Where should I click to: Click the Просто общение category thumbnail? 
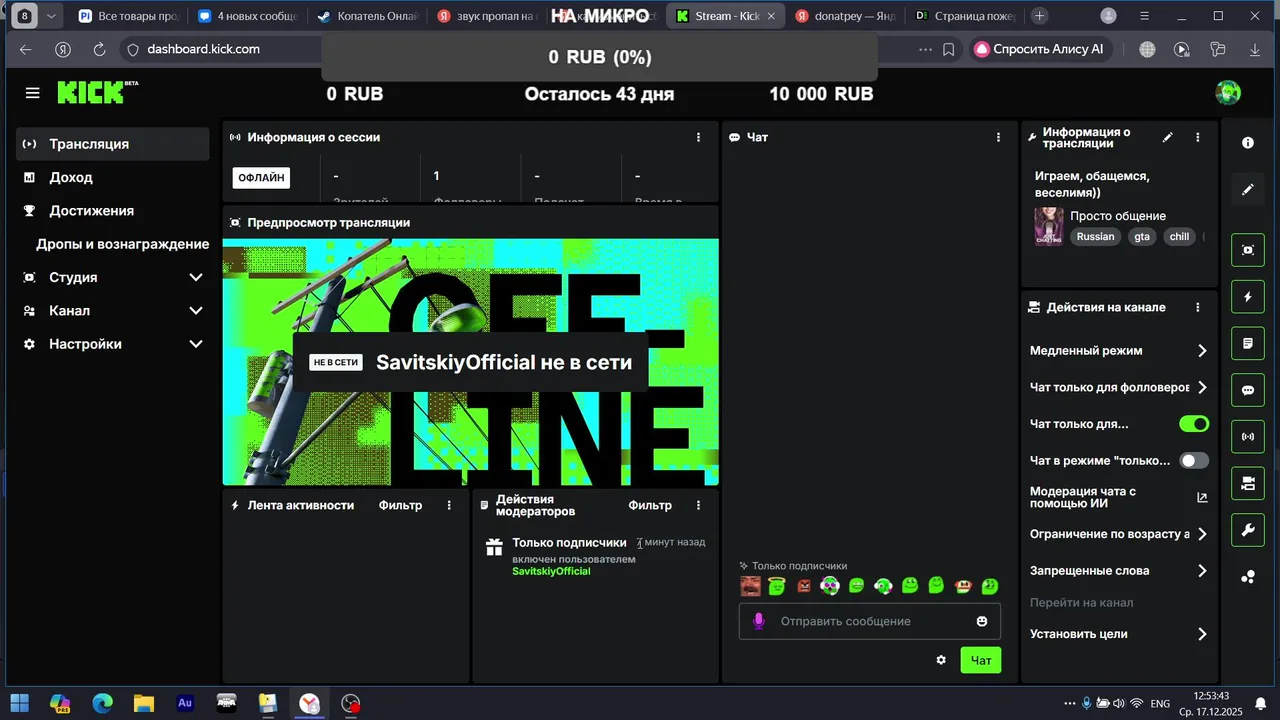click(x=1049, y=226)
